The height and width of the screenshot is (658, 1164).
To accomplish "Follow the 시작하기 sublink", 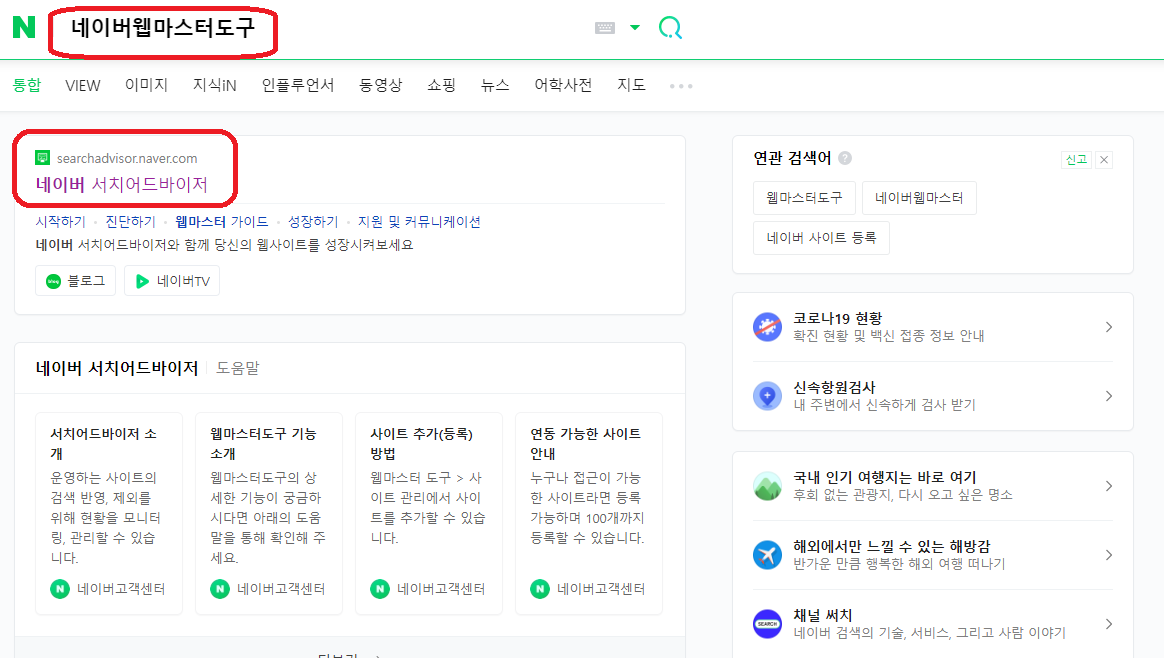I will 61,221.
